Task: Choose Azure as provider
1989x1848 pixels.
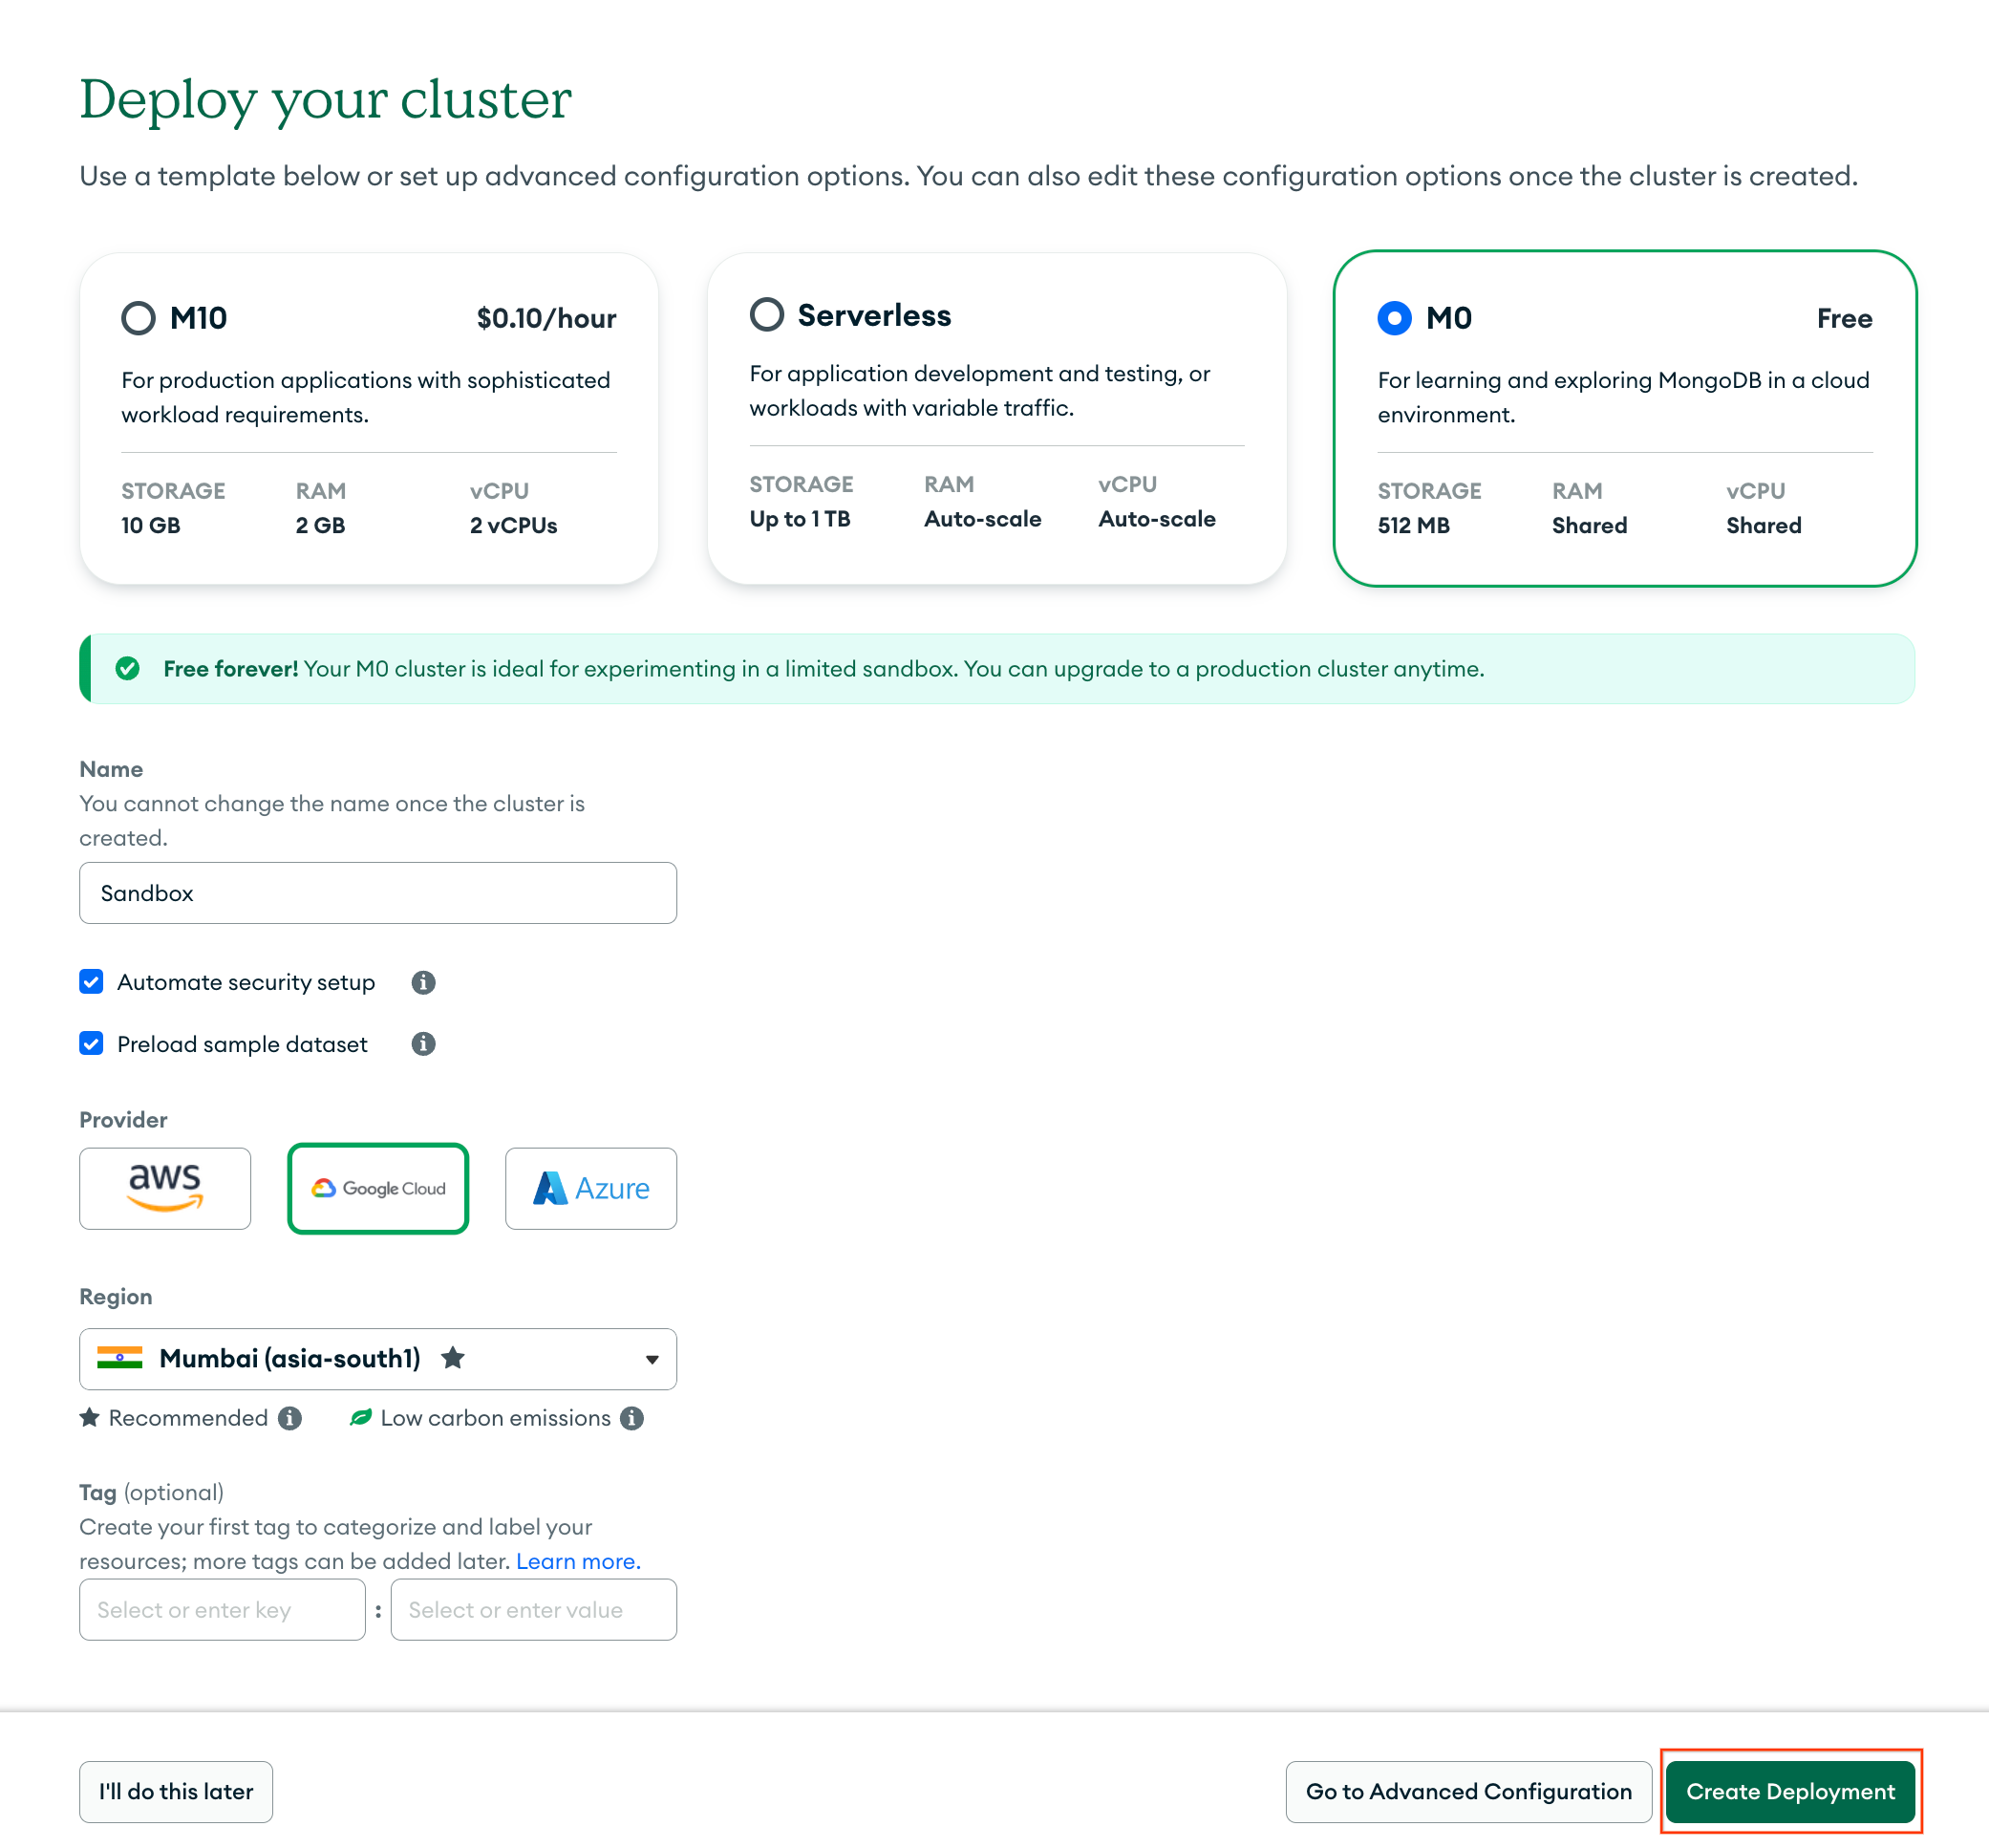Action: [x=591, y=1188]
